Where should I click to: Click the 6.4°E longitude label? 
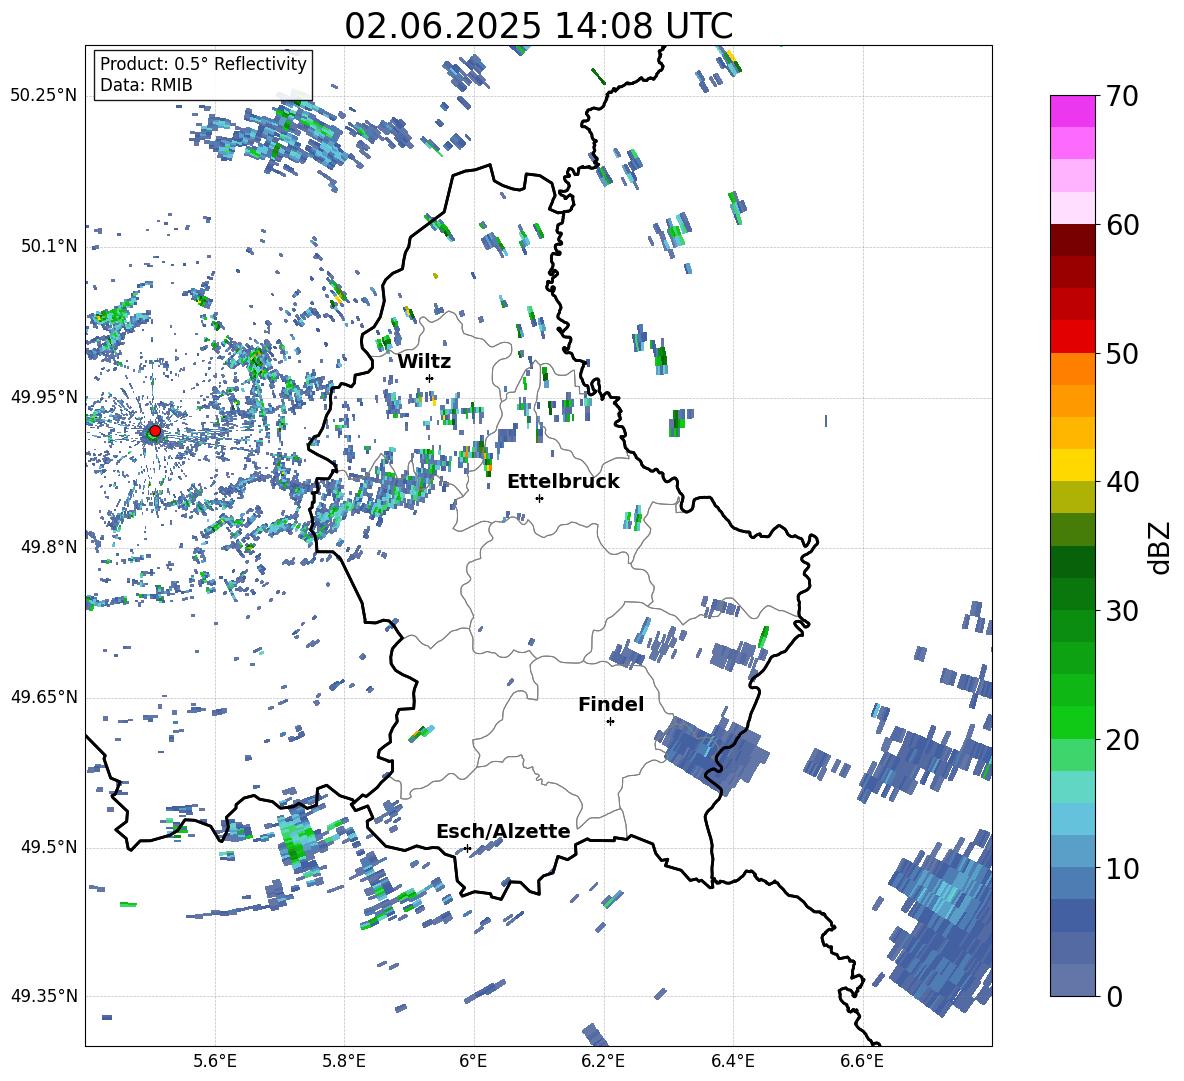click(x=732, y=1061)
